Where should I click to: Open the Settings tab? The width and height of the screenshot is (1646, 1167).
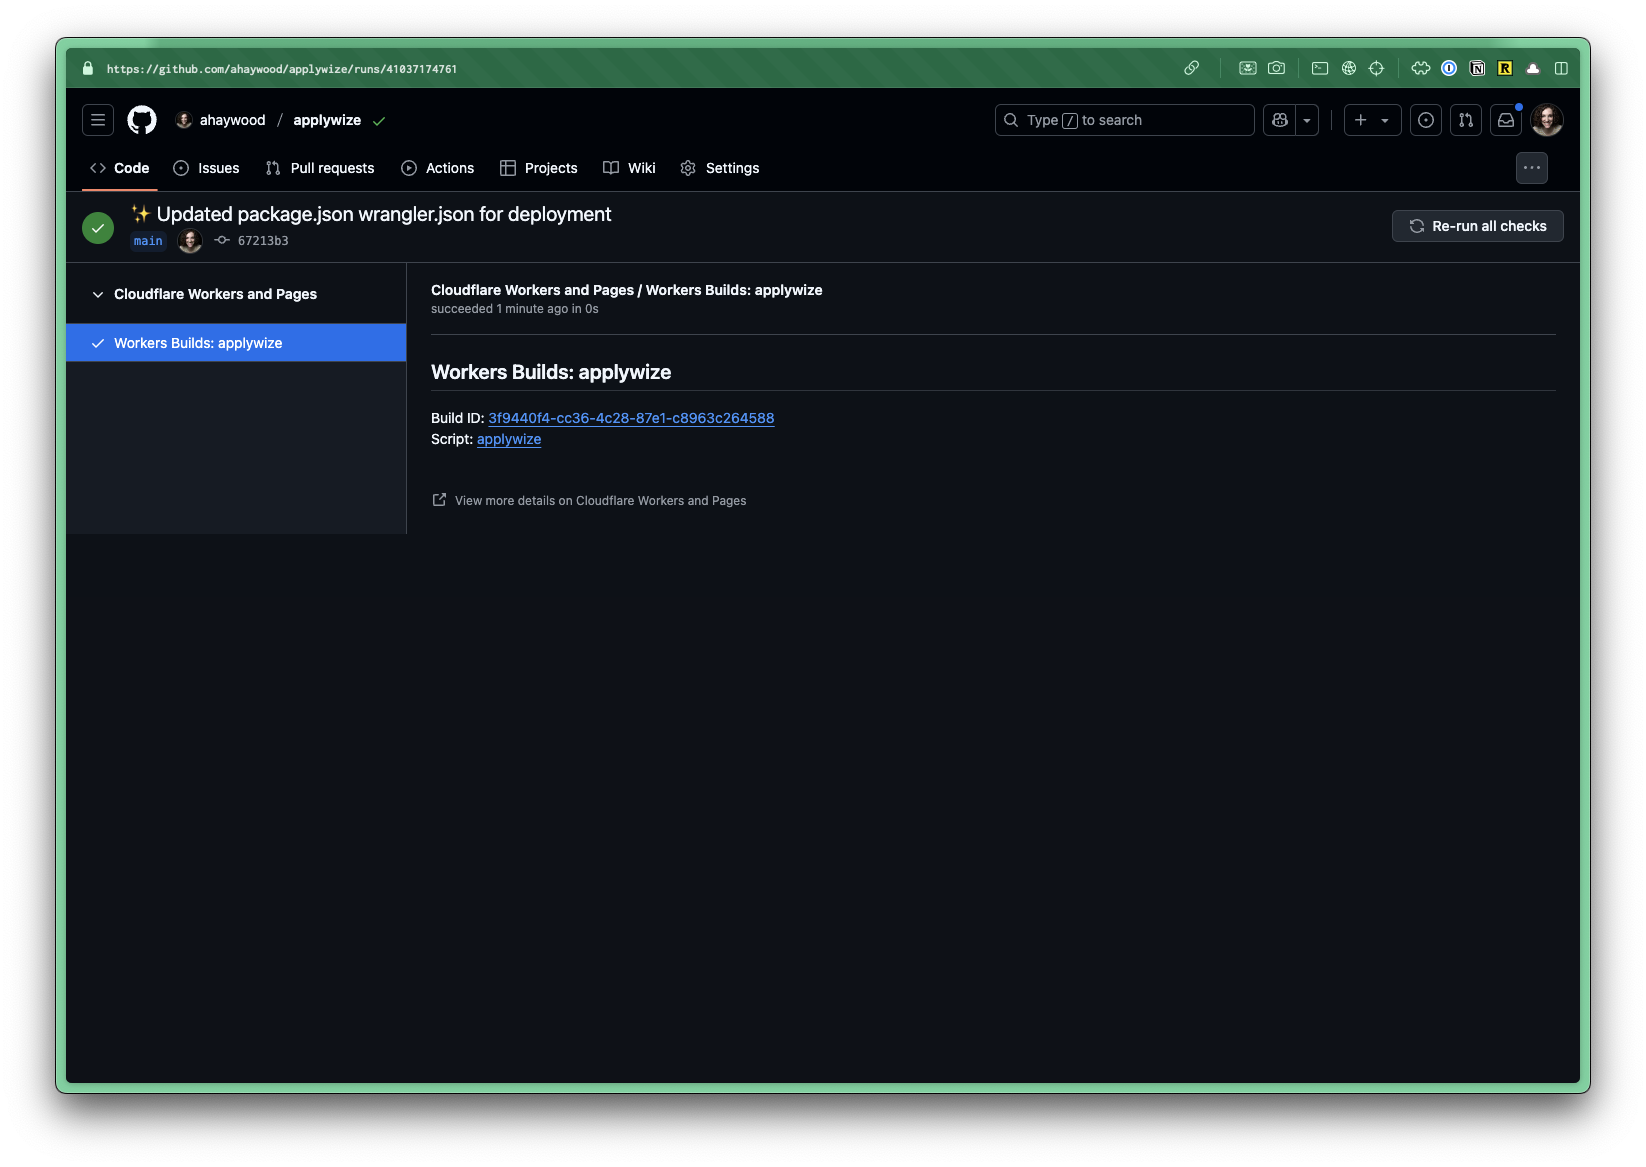(732, 168)
